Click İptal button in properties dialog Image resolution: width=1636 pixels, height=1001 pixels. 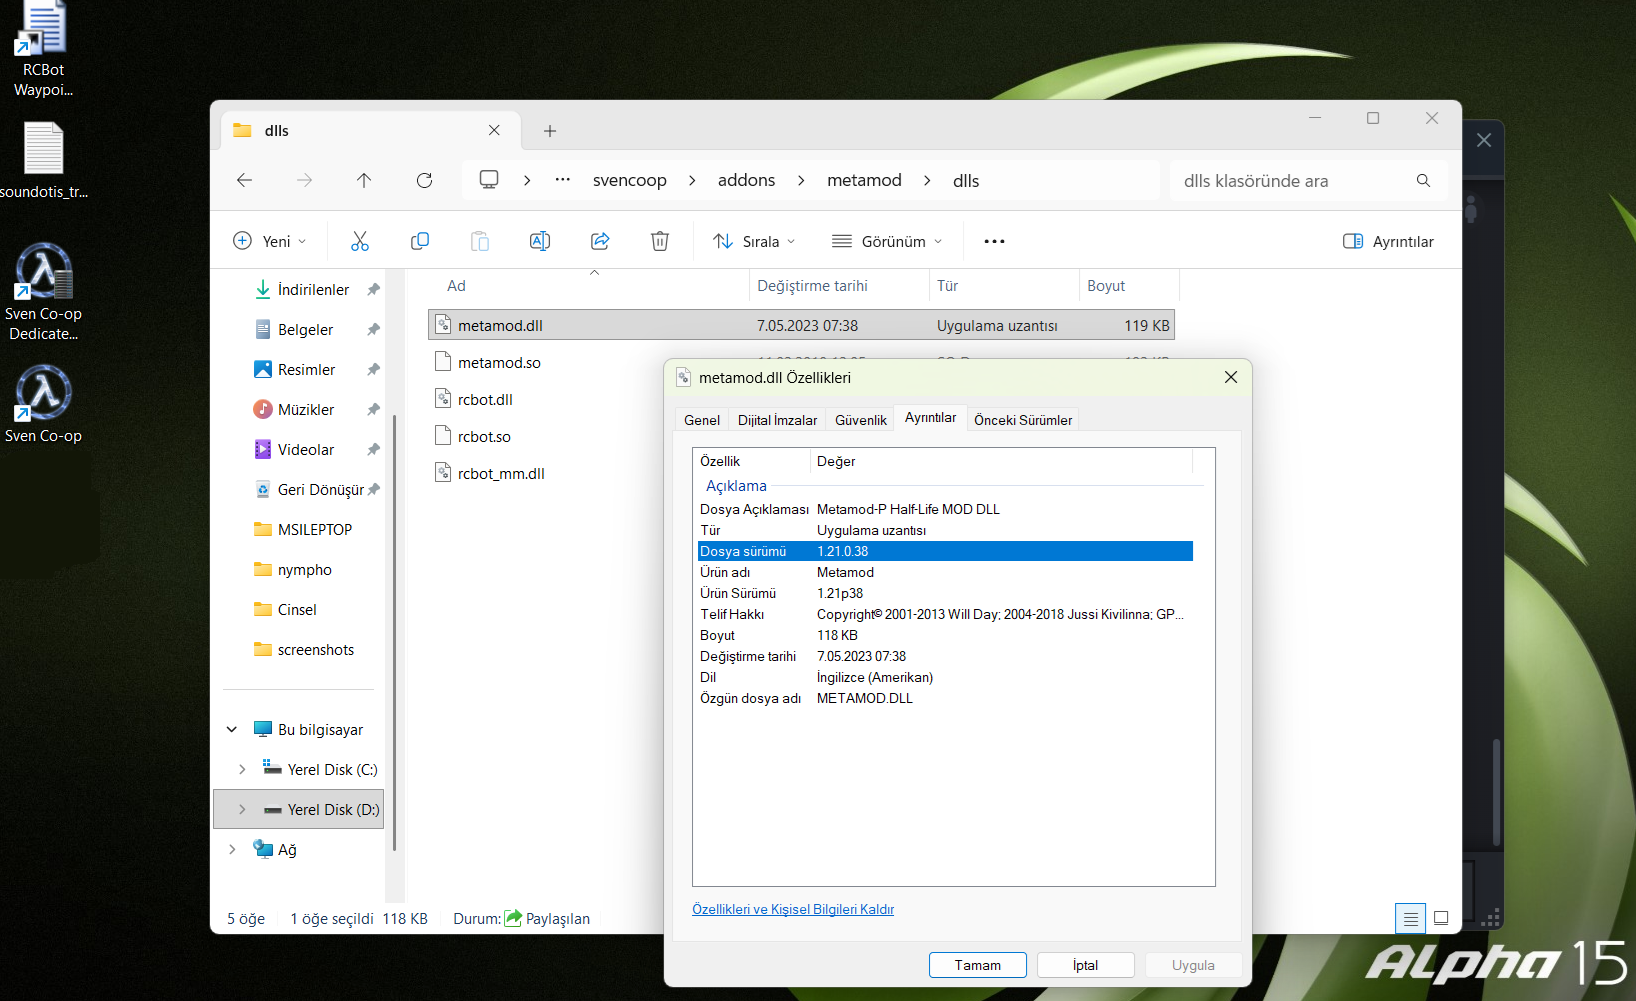[x=1086, y=965]
